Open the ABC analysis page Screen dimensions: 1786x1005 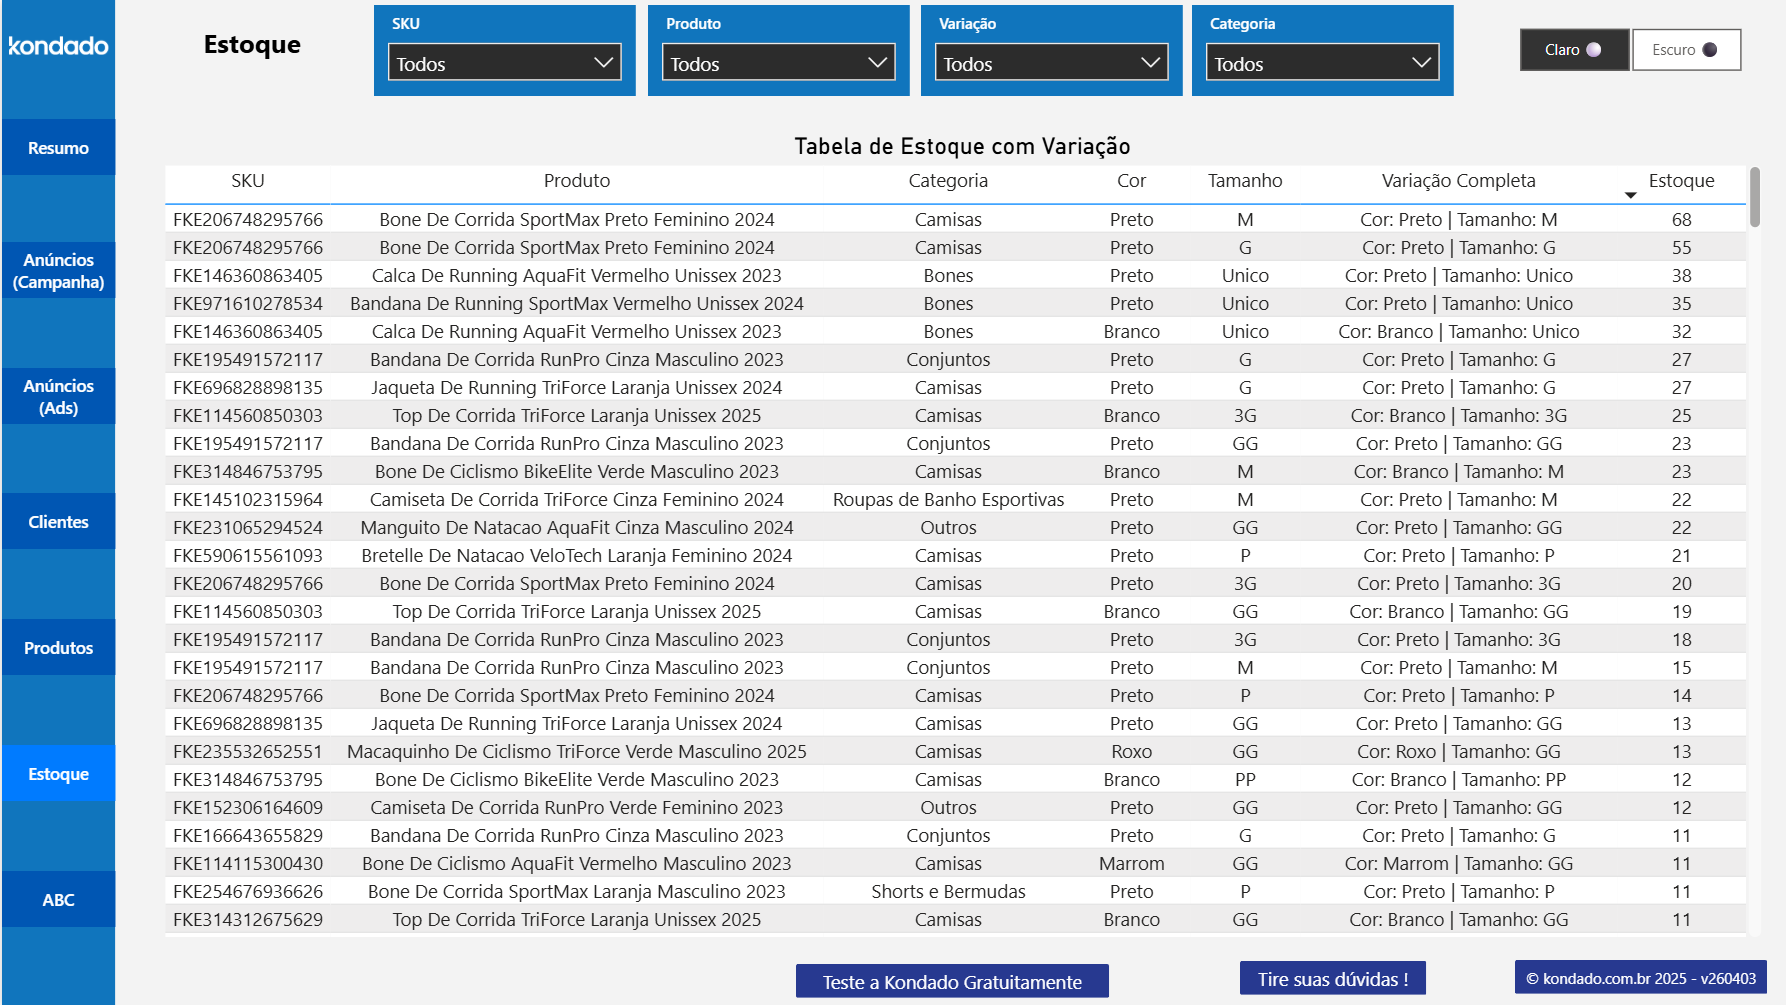57,899
